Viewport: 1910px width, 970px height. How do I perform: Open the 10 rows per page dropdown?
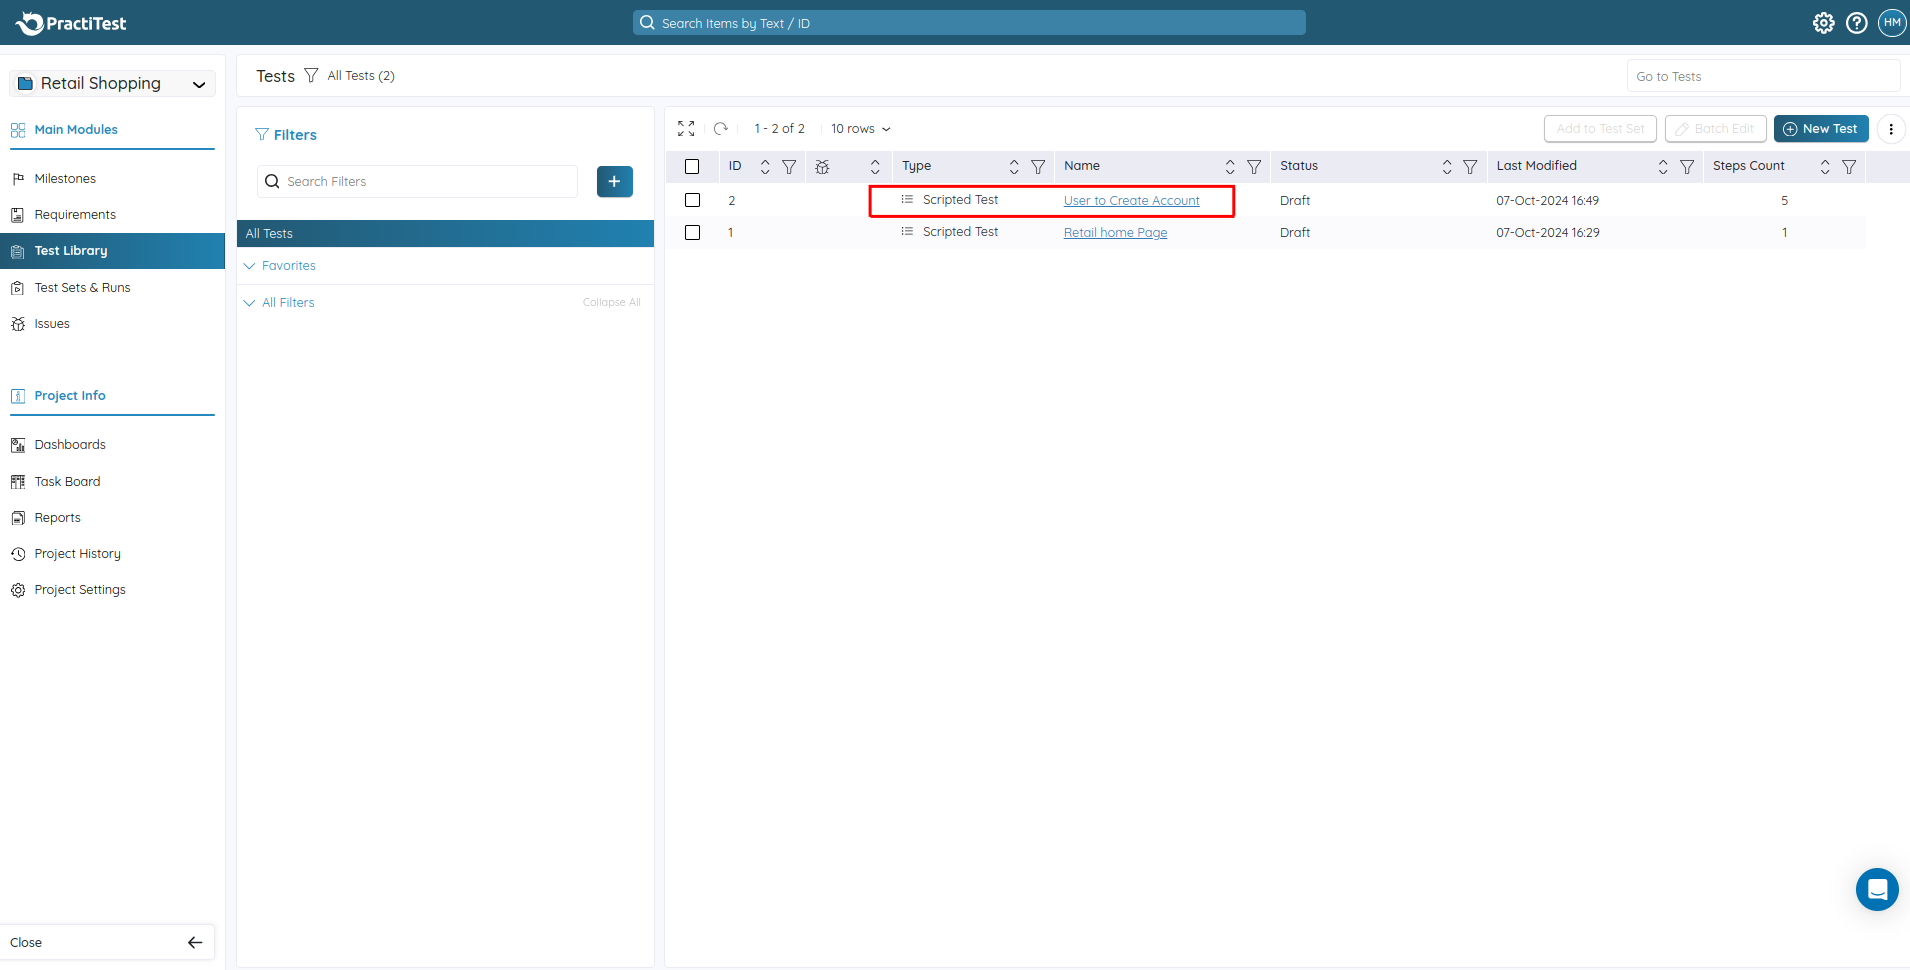pos(860,129)
